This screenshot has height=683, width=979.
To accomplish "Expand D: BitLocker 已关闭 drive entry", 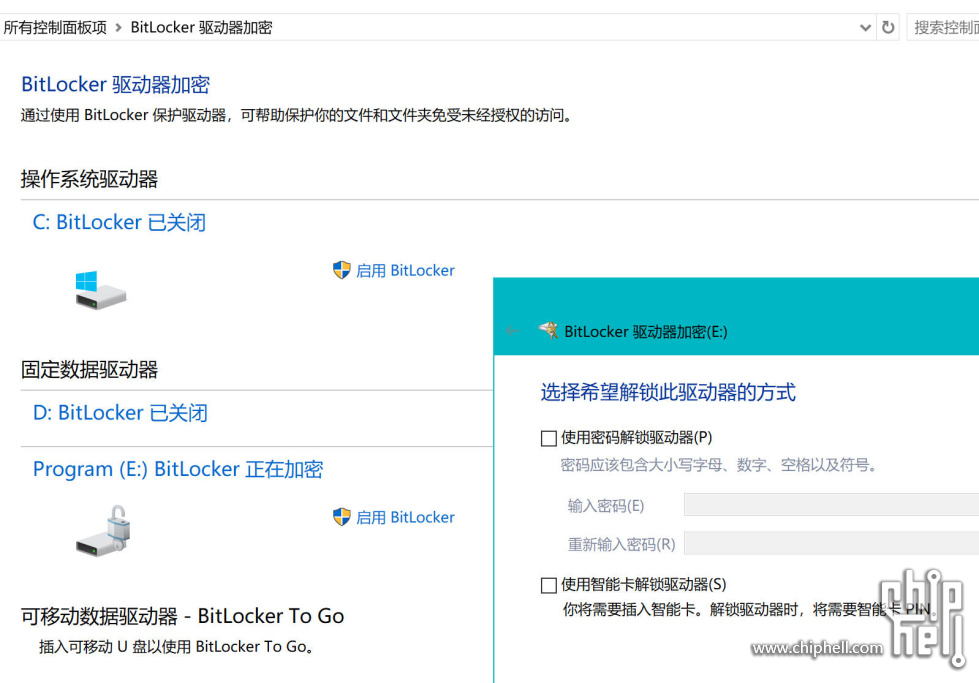I will point(120,413).
